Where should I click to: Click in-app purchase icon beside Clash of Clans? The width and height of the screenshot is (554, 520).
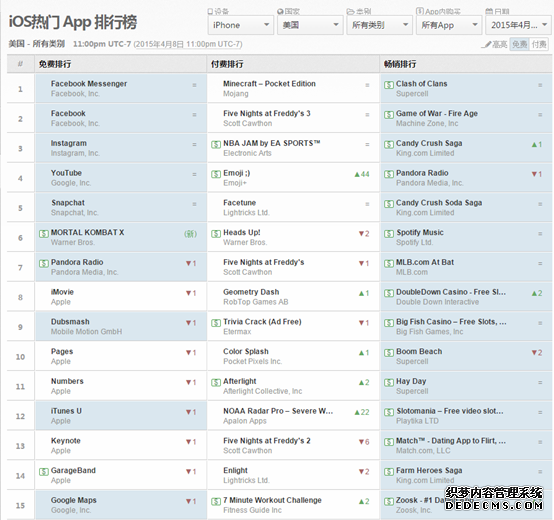point(389,85)
